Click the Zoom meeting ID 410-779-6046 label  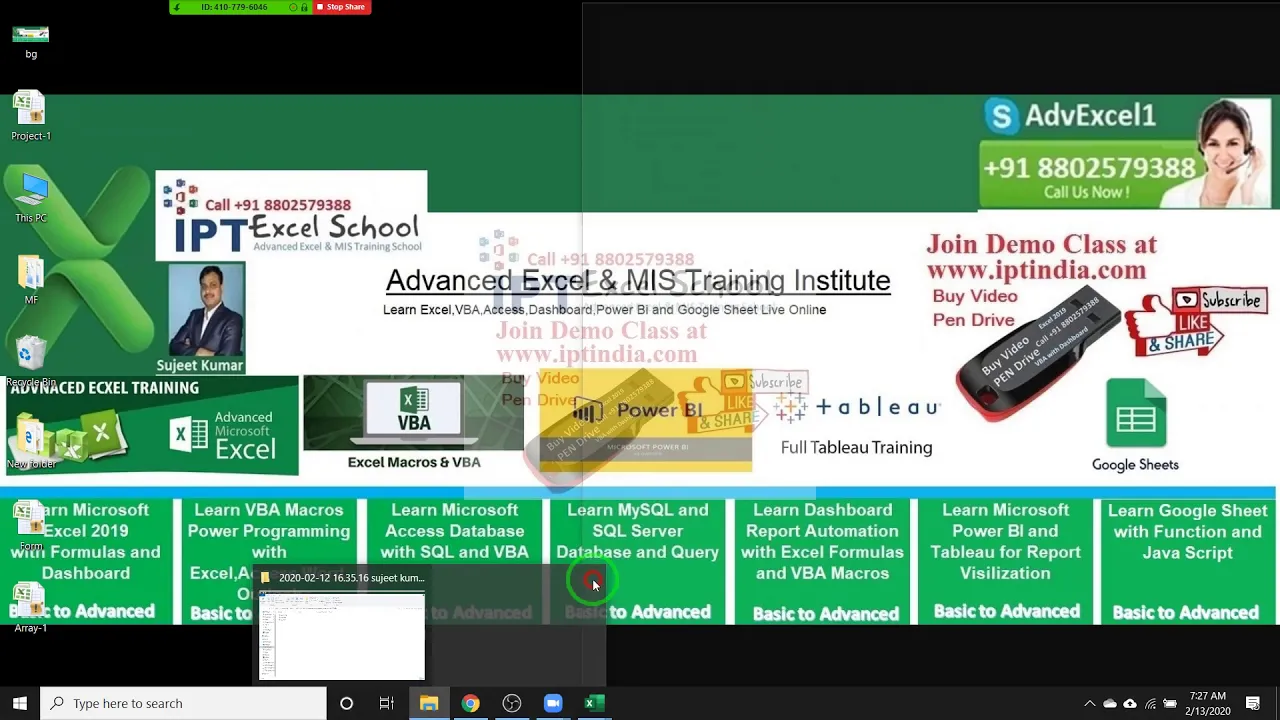click(x=234, y=7)
